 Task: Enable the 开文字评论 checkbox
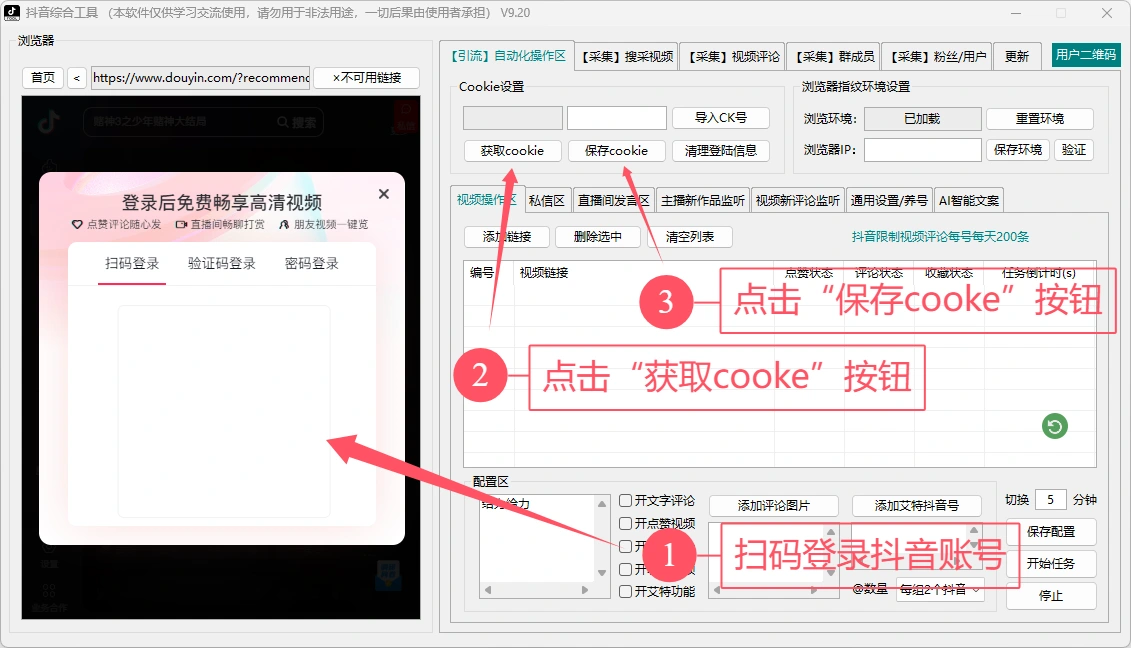tap(625, 500)
